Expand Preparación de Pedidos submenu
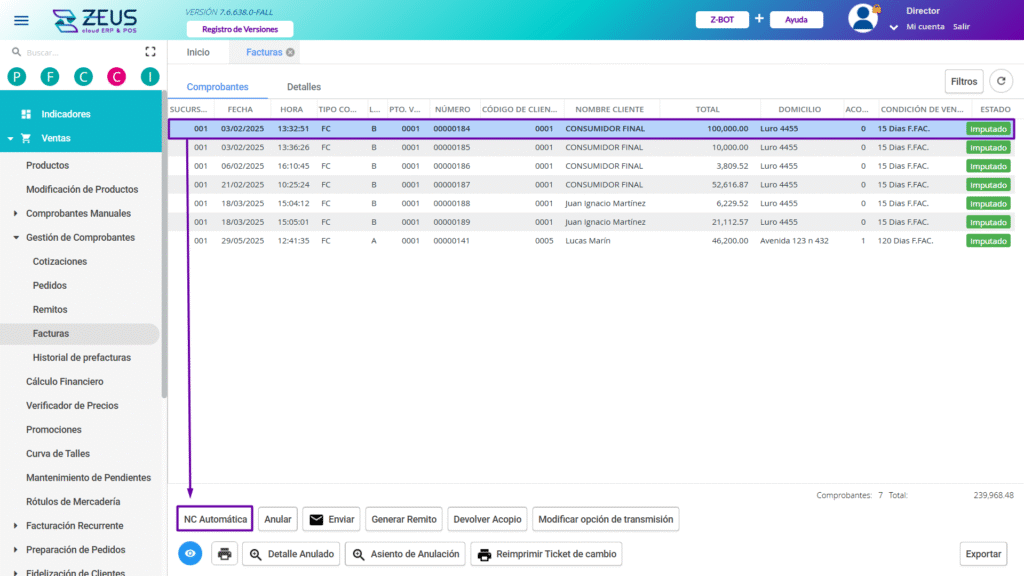This screenshot has width=1024, height=576. point(16,550)
